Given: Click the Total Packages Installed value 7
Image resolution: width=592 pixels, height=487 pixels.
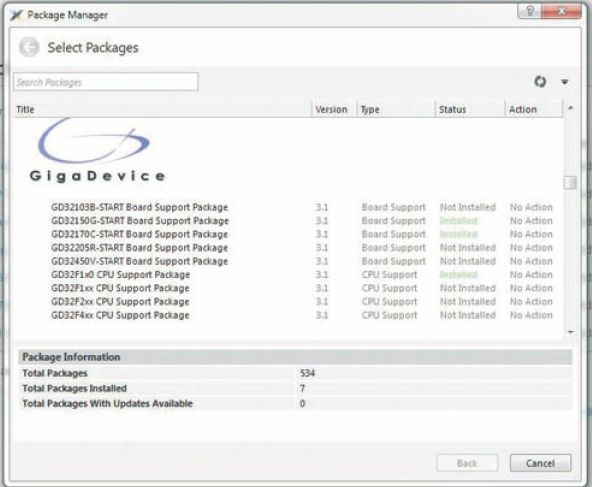Looking at the screenshot, I should click(x=302, y=388).
